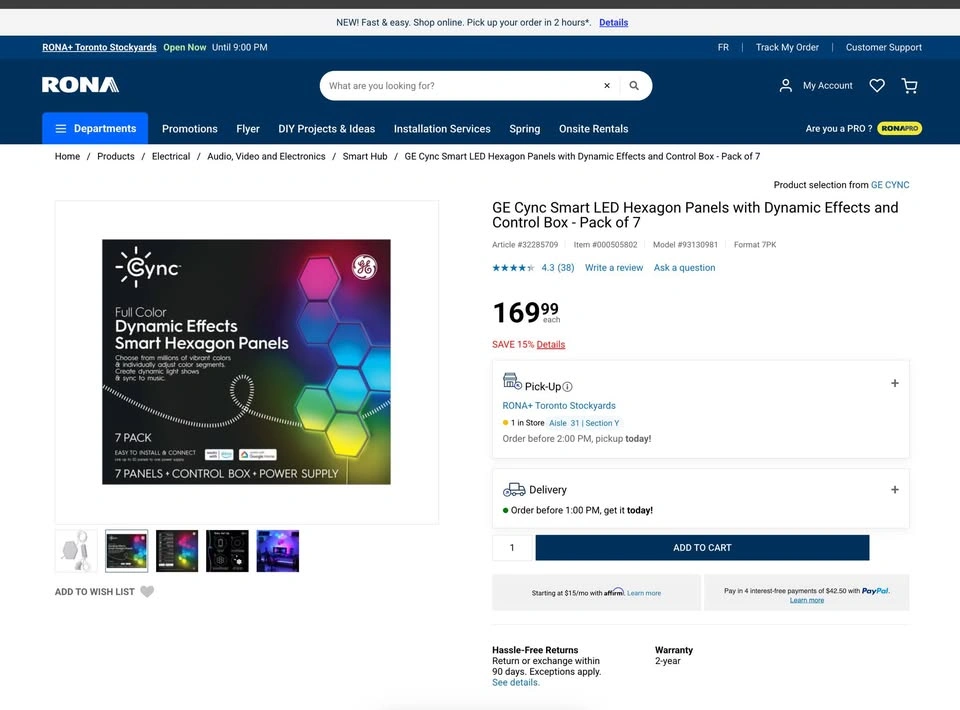Viewport: 960px width, 710px height.
Task: Open Onsite Rentals menu item
Action: [593, 129]
